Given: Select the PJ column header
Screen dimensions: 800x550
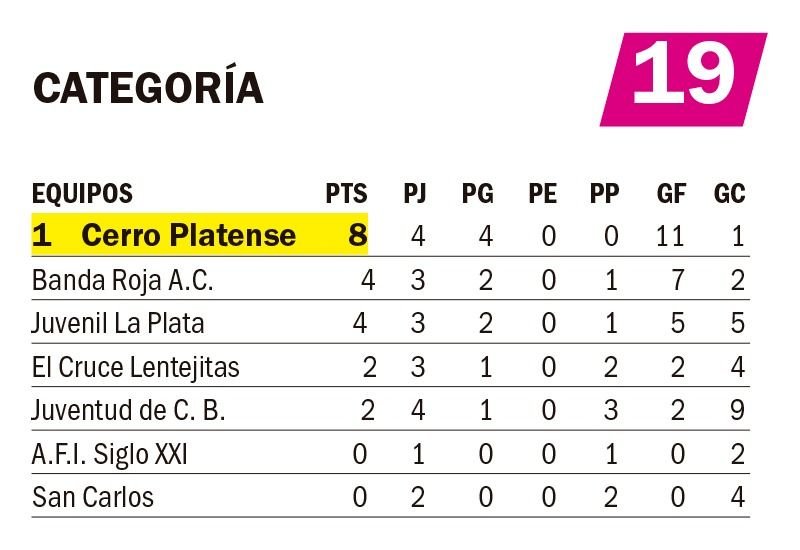Looking at the screenshot, I should (415, 194).
